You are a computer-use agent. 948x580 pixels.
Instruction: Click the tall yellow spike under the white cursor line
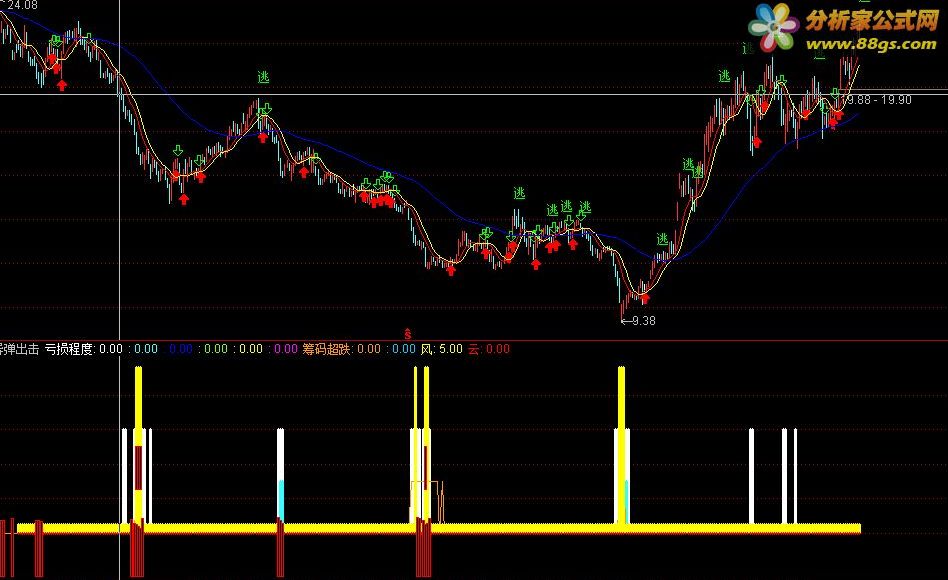pyautogui.click(x=138, y=445)
